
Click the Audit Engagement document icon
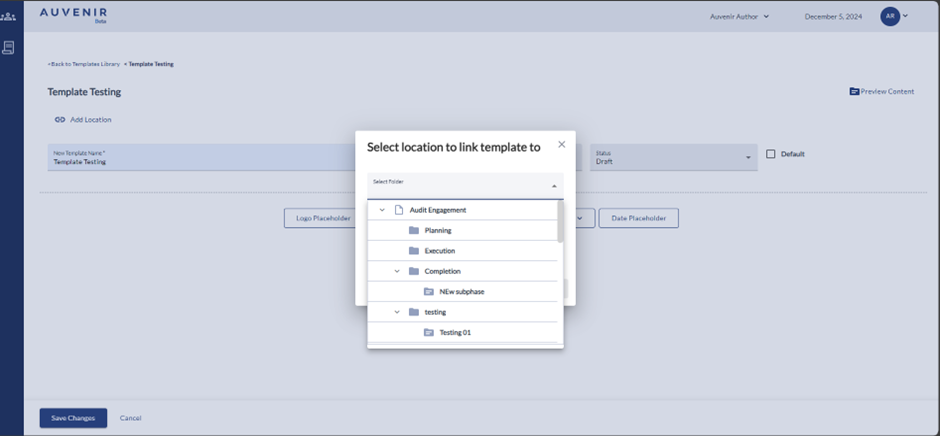399,210
